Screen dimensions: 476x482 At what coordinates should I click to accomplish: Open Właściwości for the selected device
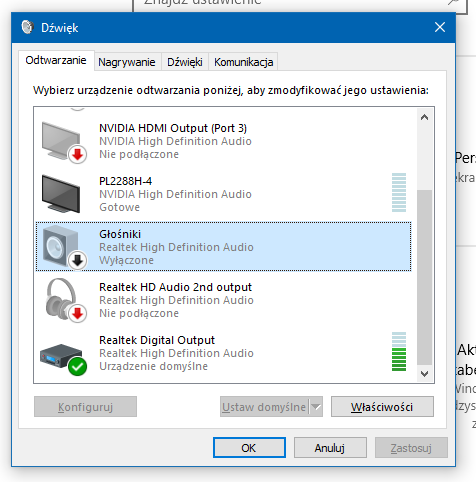pyautogui.click(x=382, y=407)
